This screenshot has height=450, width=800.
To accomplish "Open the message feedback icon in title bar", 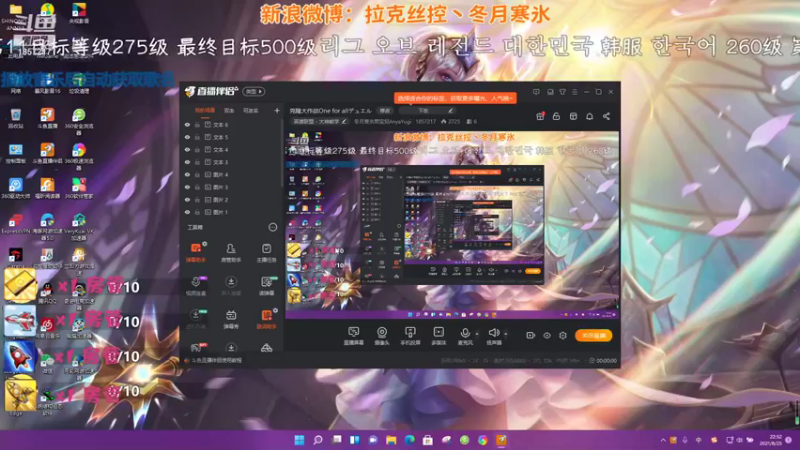I will coord(536,92).
